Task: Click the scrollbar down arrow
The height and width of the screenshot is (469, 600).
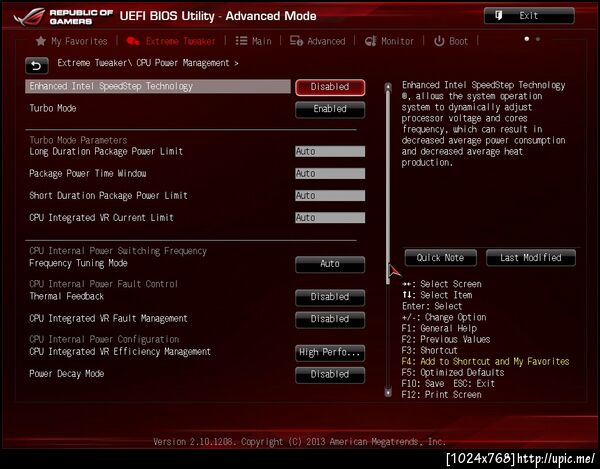Action: coord(388,392)
